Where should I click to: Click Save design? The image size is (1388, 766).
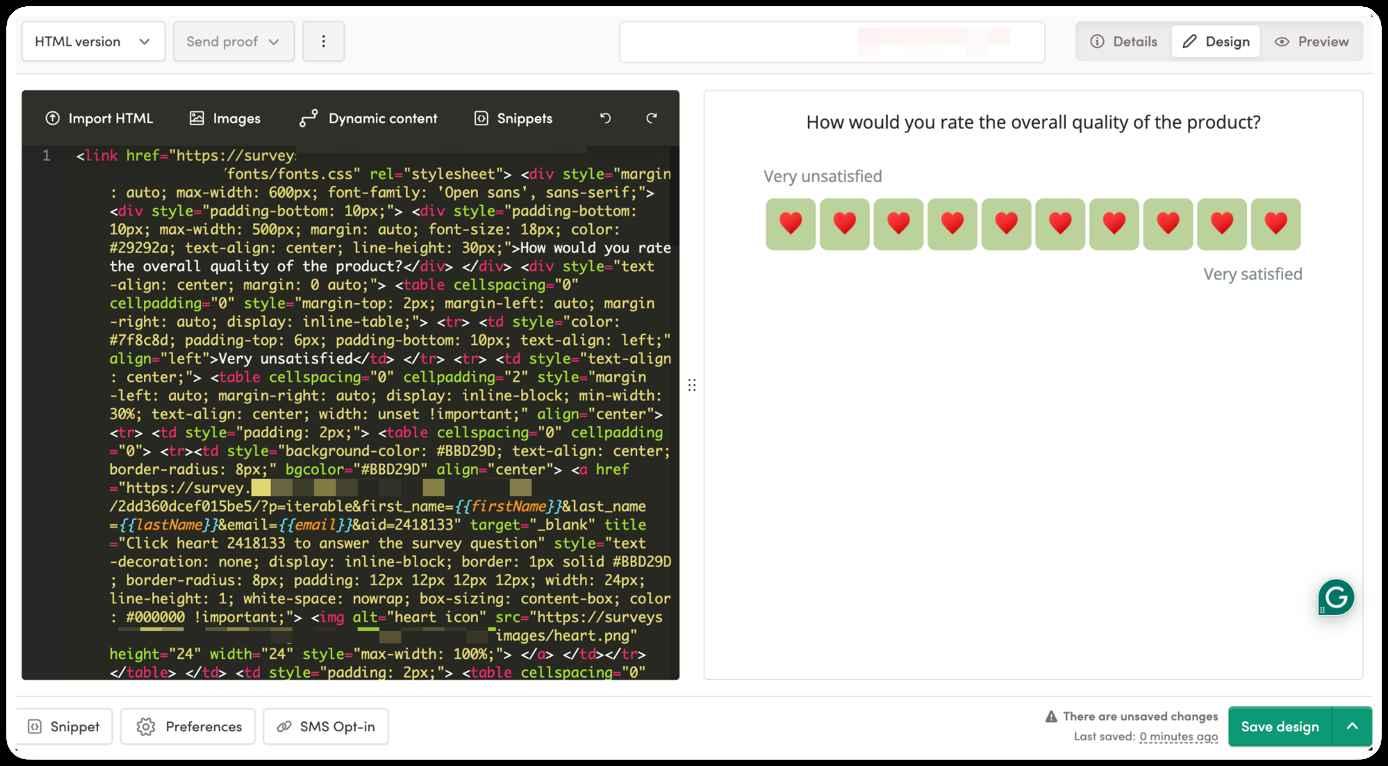(1280, 726)
